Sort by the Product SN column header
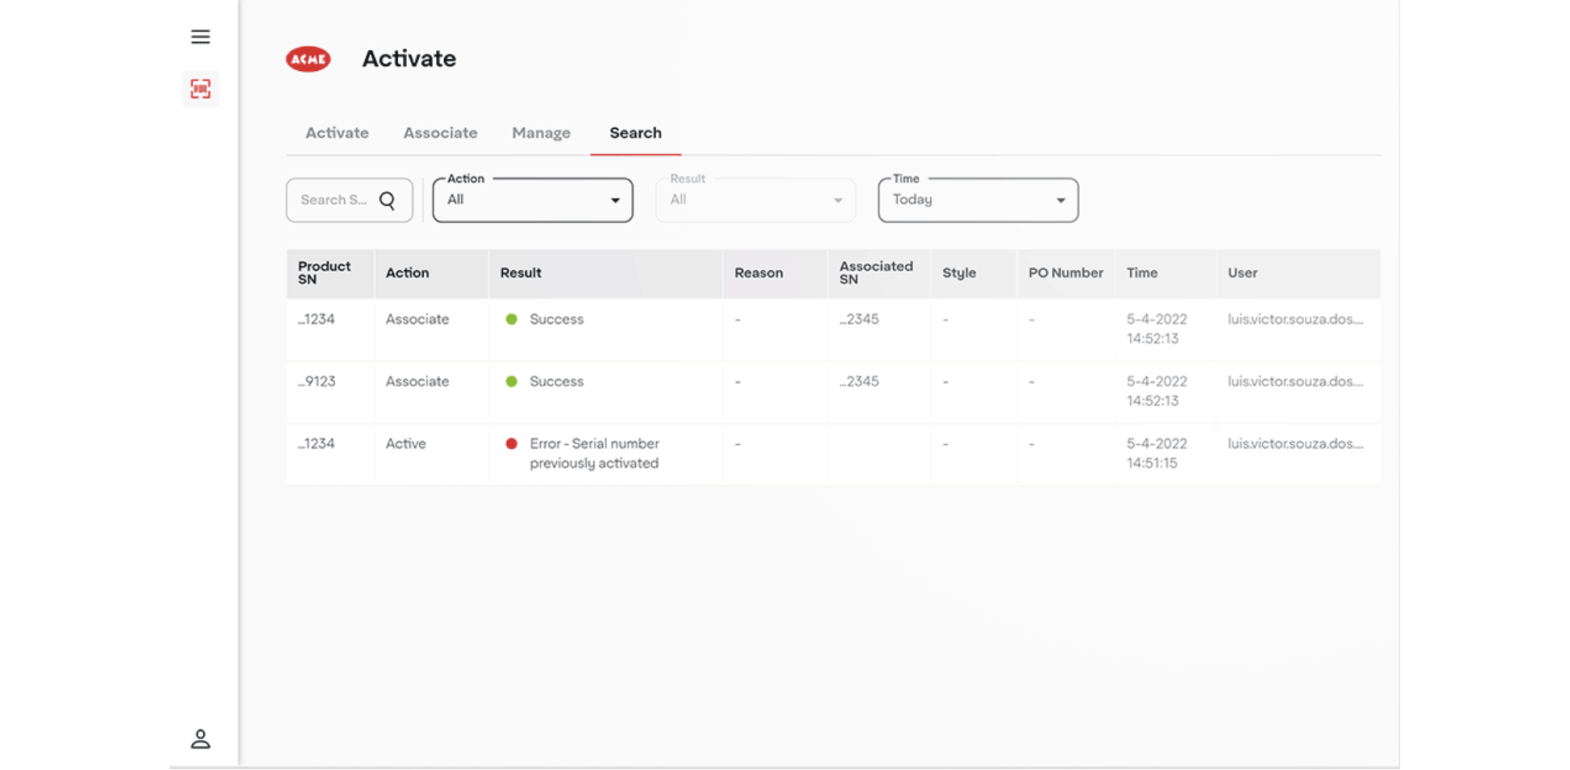This screenshot has width=1570, height=770. 324,273
